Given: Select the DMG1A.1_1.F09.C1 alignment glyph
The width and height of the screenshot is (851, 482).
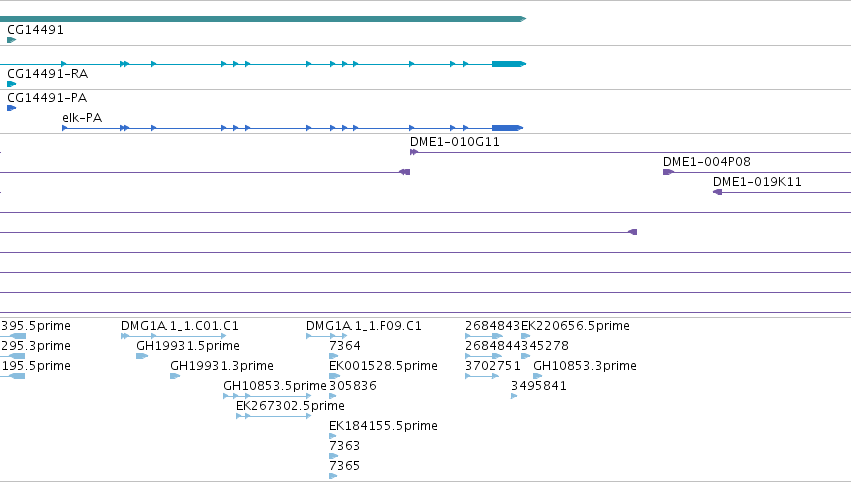Looking at the screenshot, I should coord(326,336).
